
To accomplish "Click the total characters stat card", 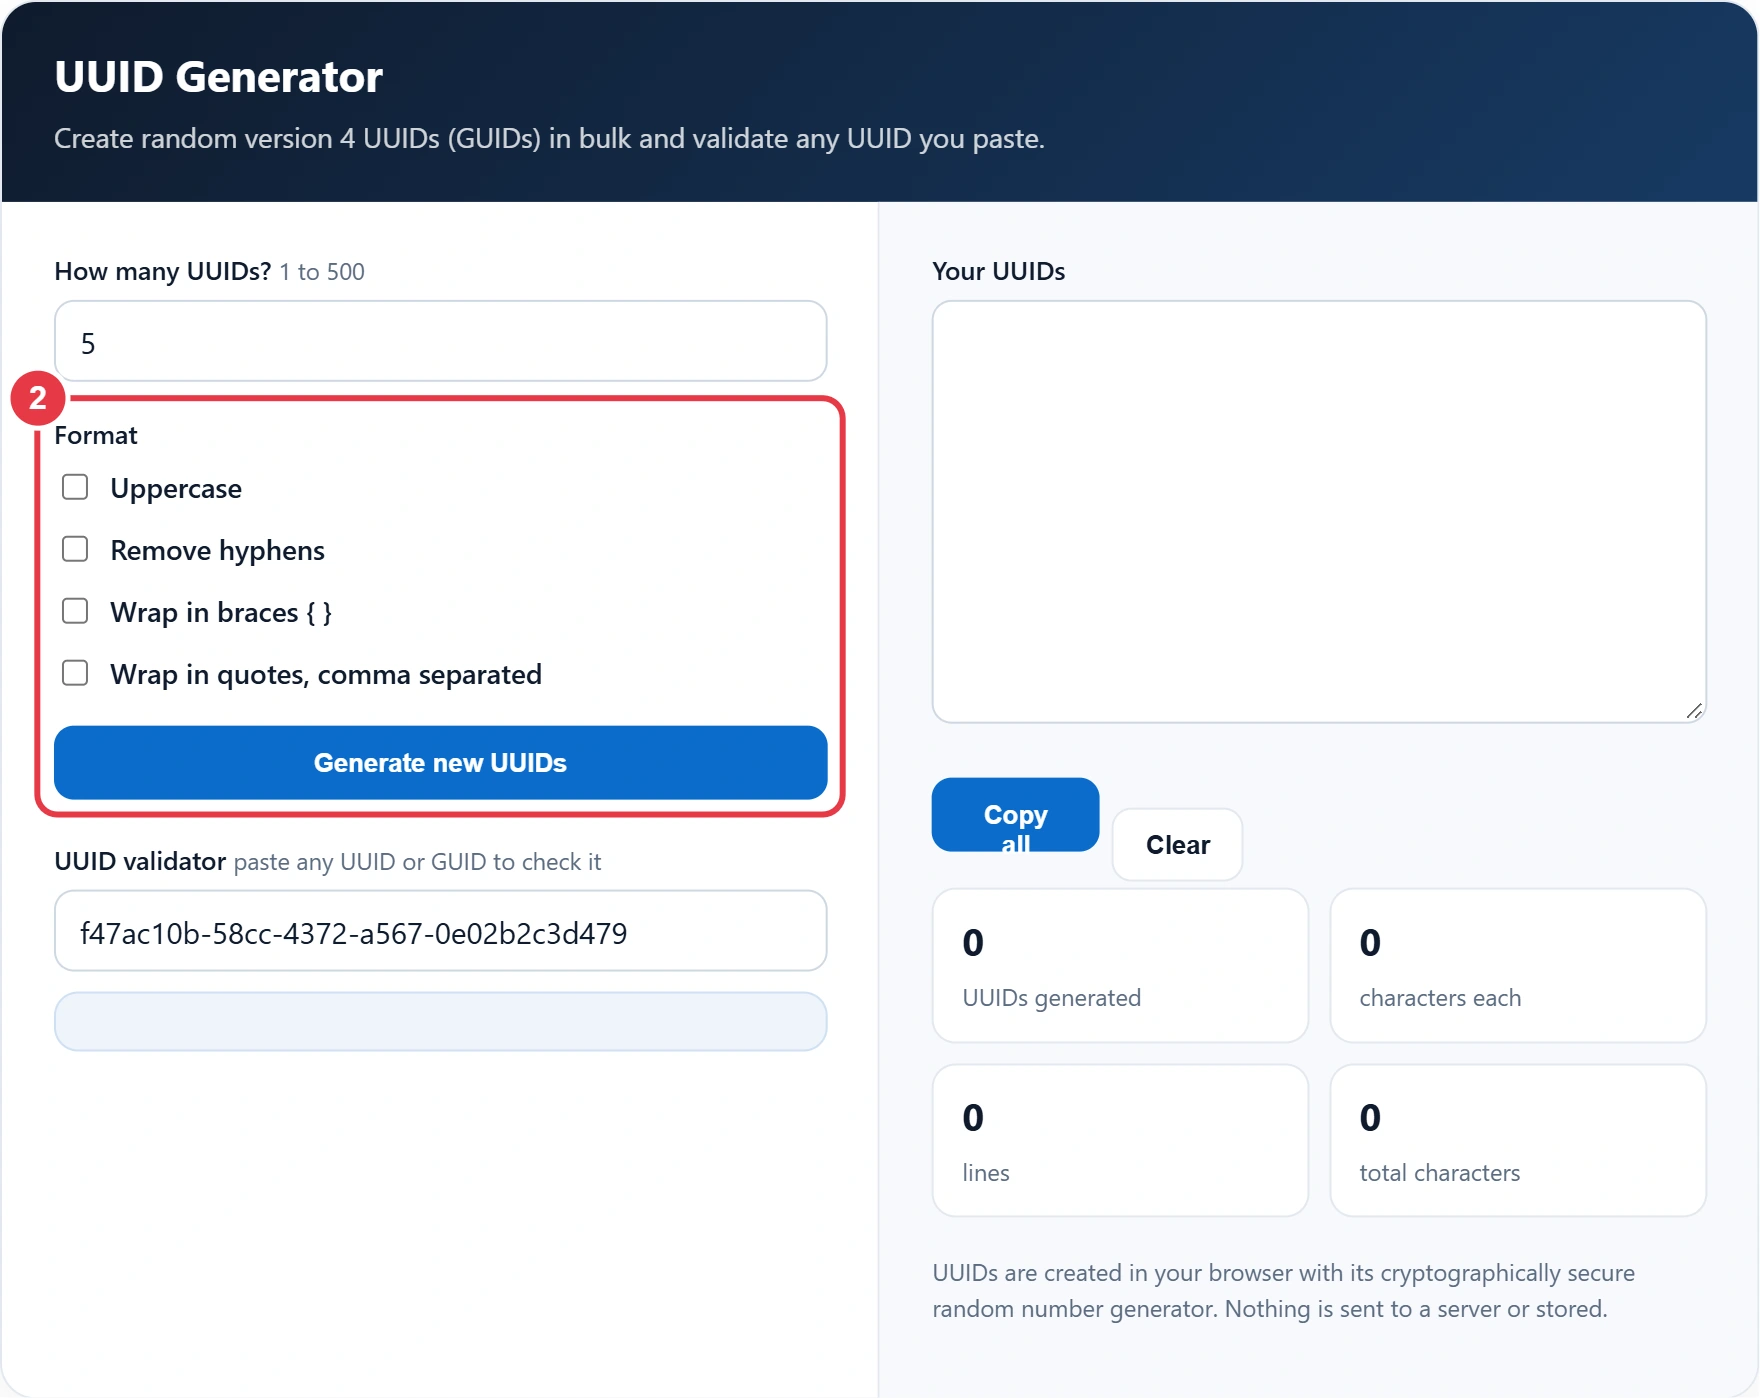I will (x=1518, y=1141).
